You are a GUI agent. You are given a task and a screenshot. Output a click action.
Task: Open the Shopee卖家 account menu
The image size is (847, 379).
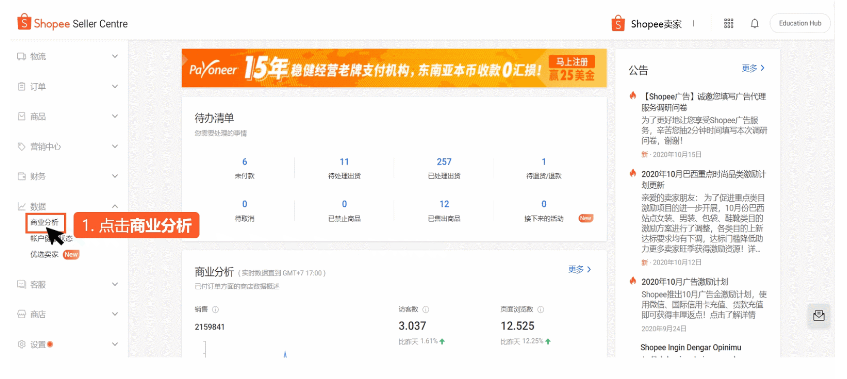647,24
